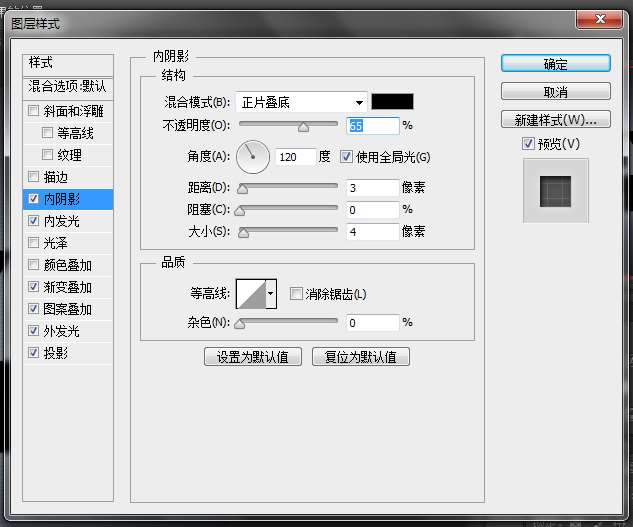The image size is (633, 527).
Task: Click the style preview thumbnail
Action: click(x=555, y=191)
